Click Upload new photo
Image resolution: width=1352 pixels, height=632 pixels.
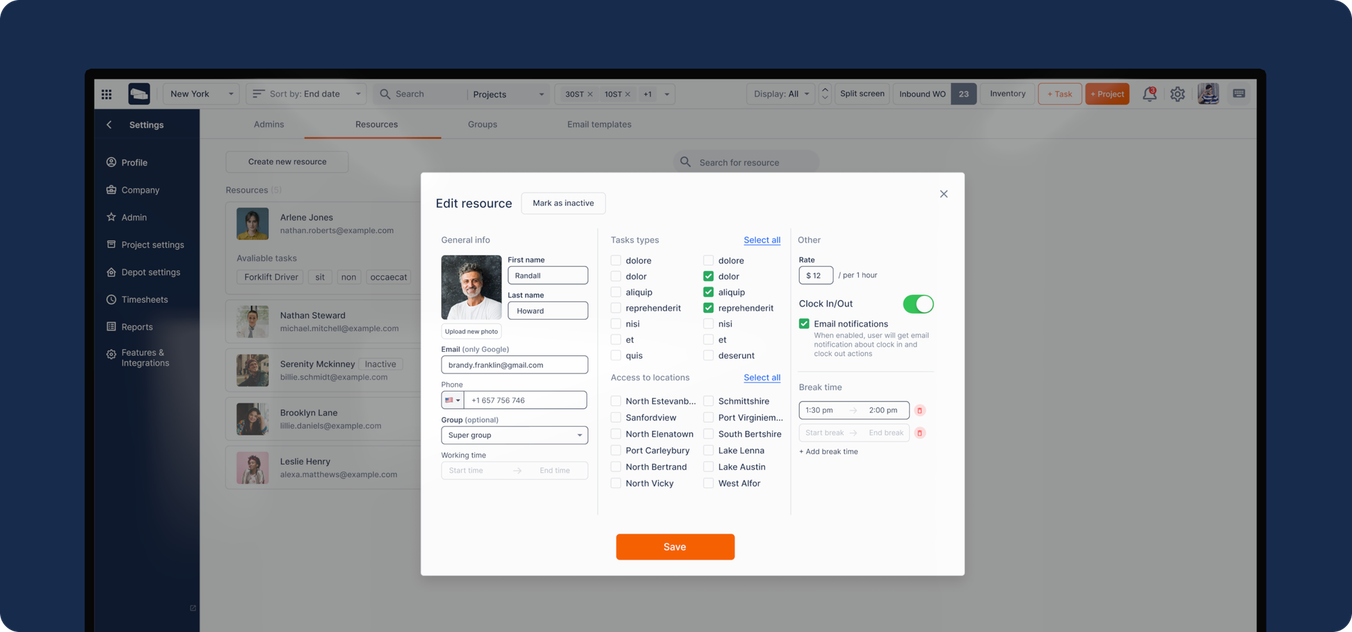point(471,331)
